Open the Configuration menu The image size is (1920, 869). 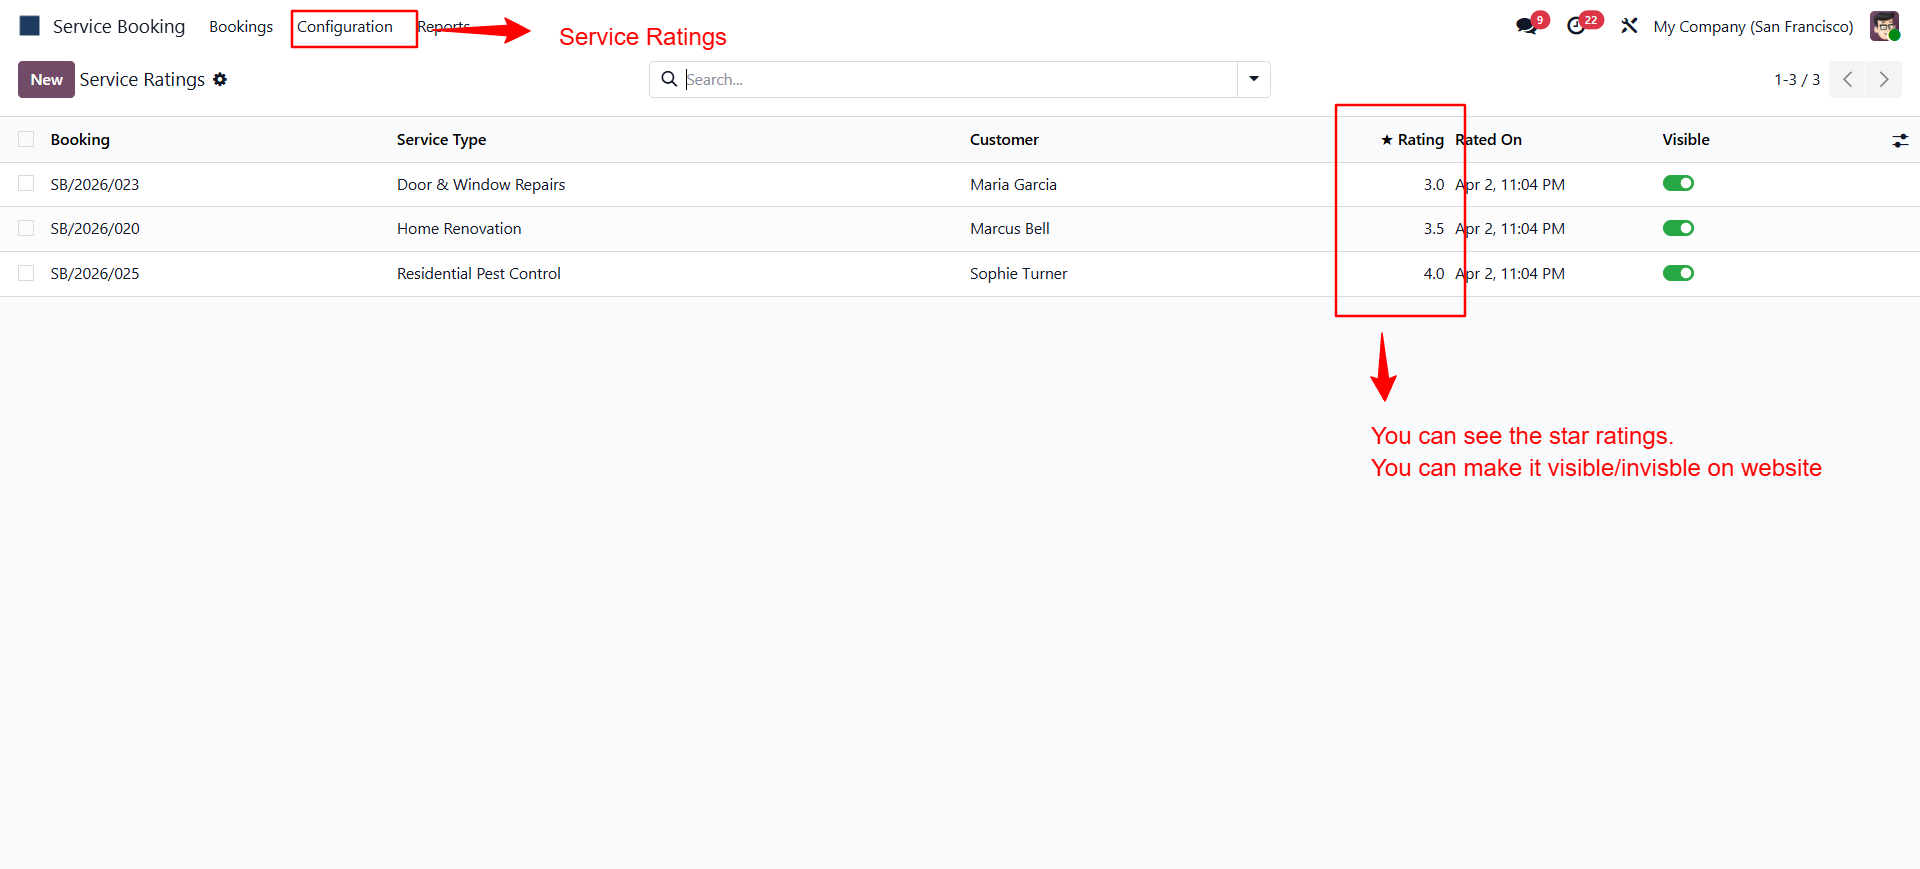click(345, 26)
